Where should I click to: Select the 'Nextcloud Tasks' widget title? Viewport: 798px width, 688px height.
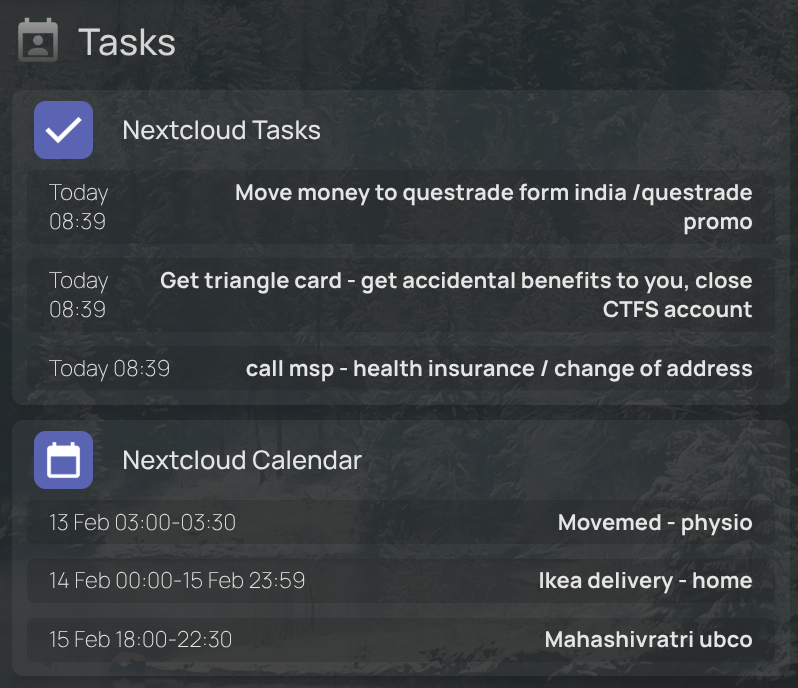(221, 130)
